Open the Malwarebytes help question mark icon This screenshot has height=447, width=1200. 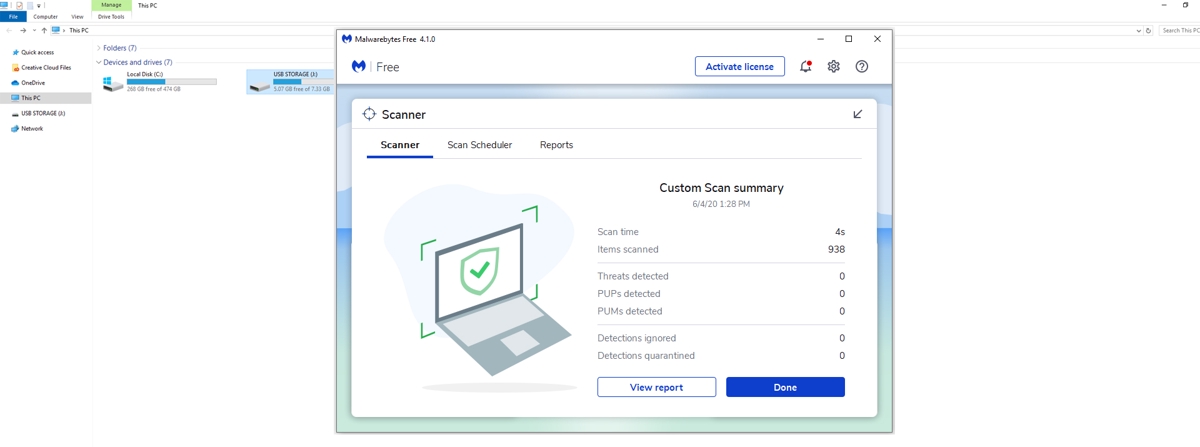[x=861, y=67]
